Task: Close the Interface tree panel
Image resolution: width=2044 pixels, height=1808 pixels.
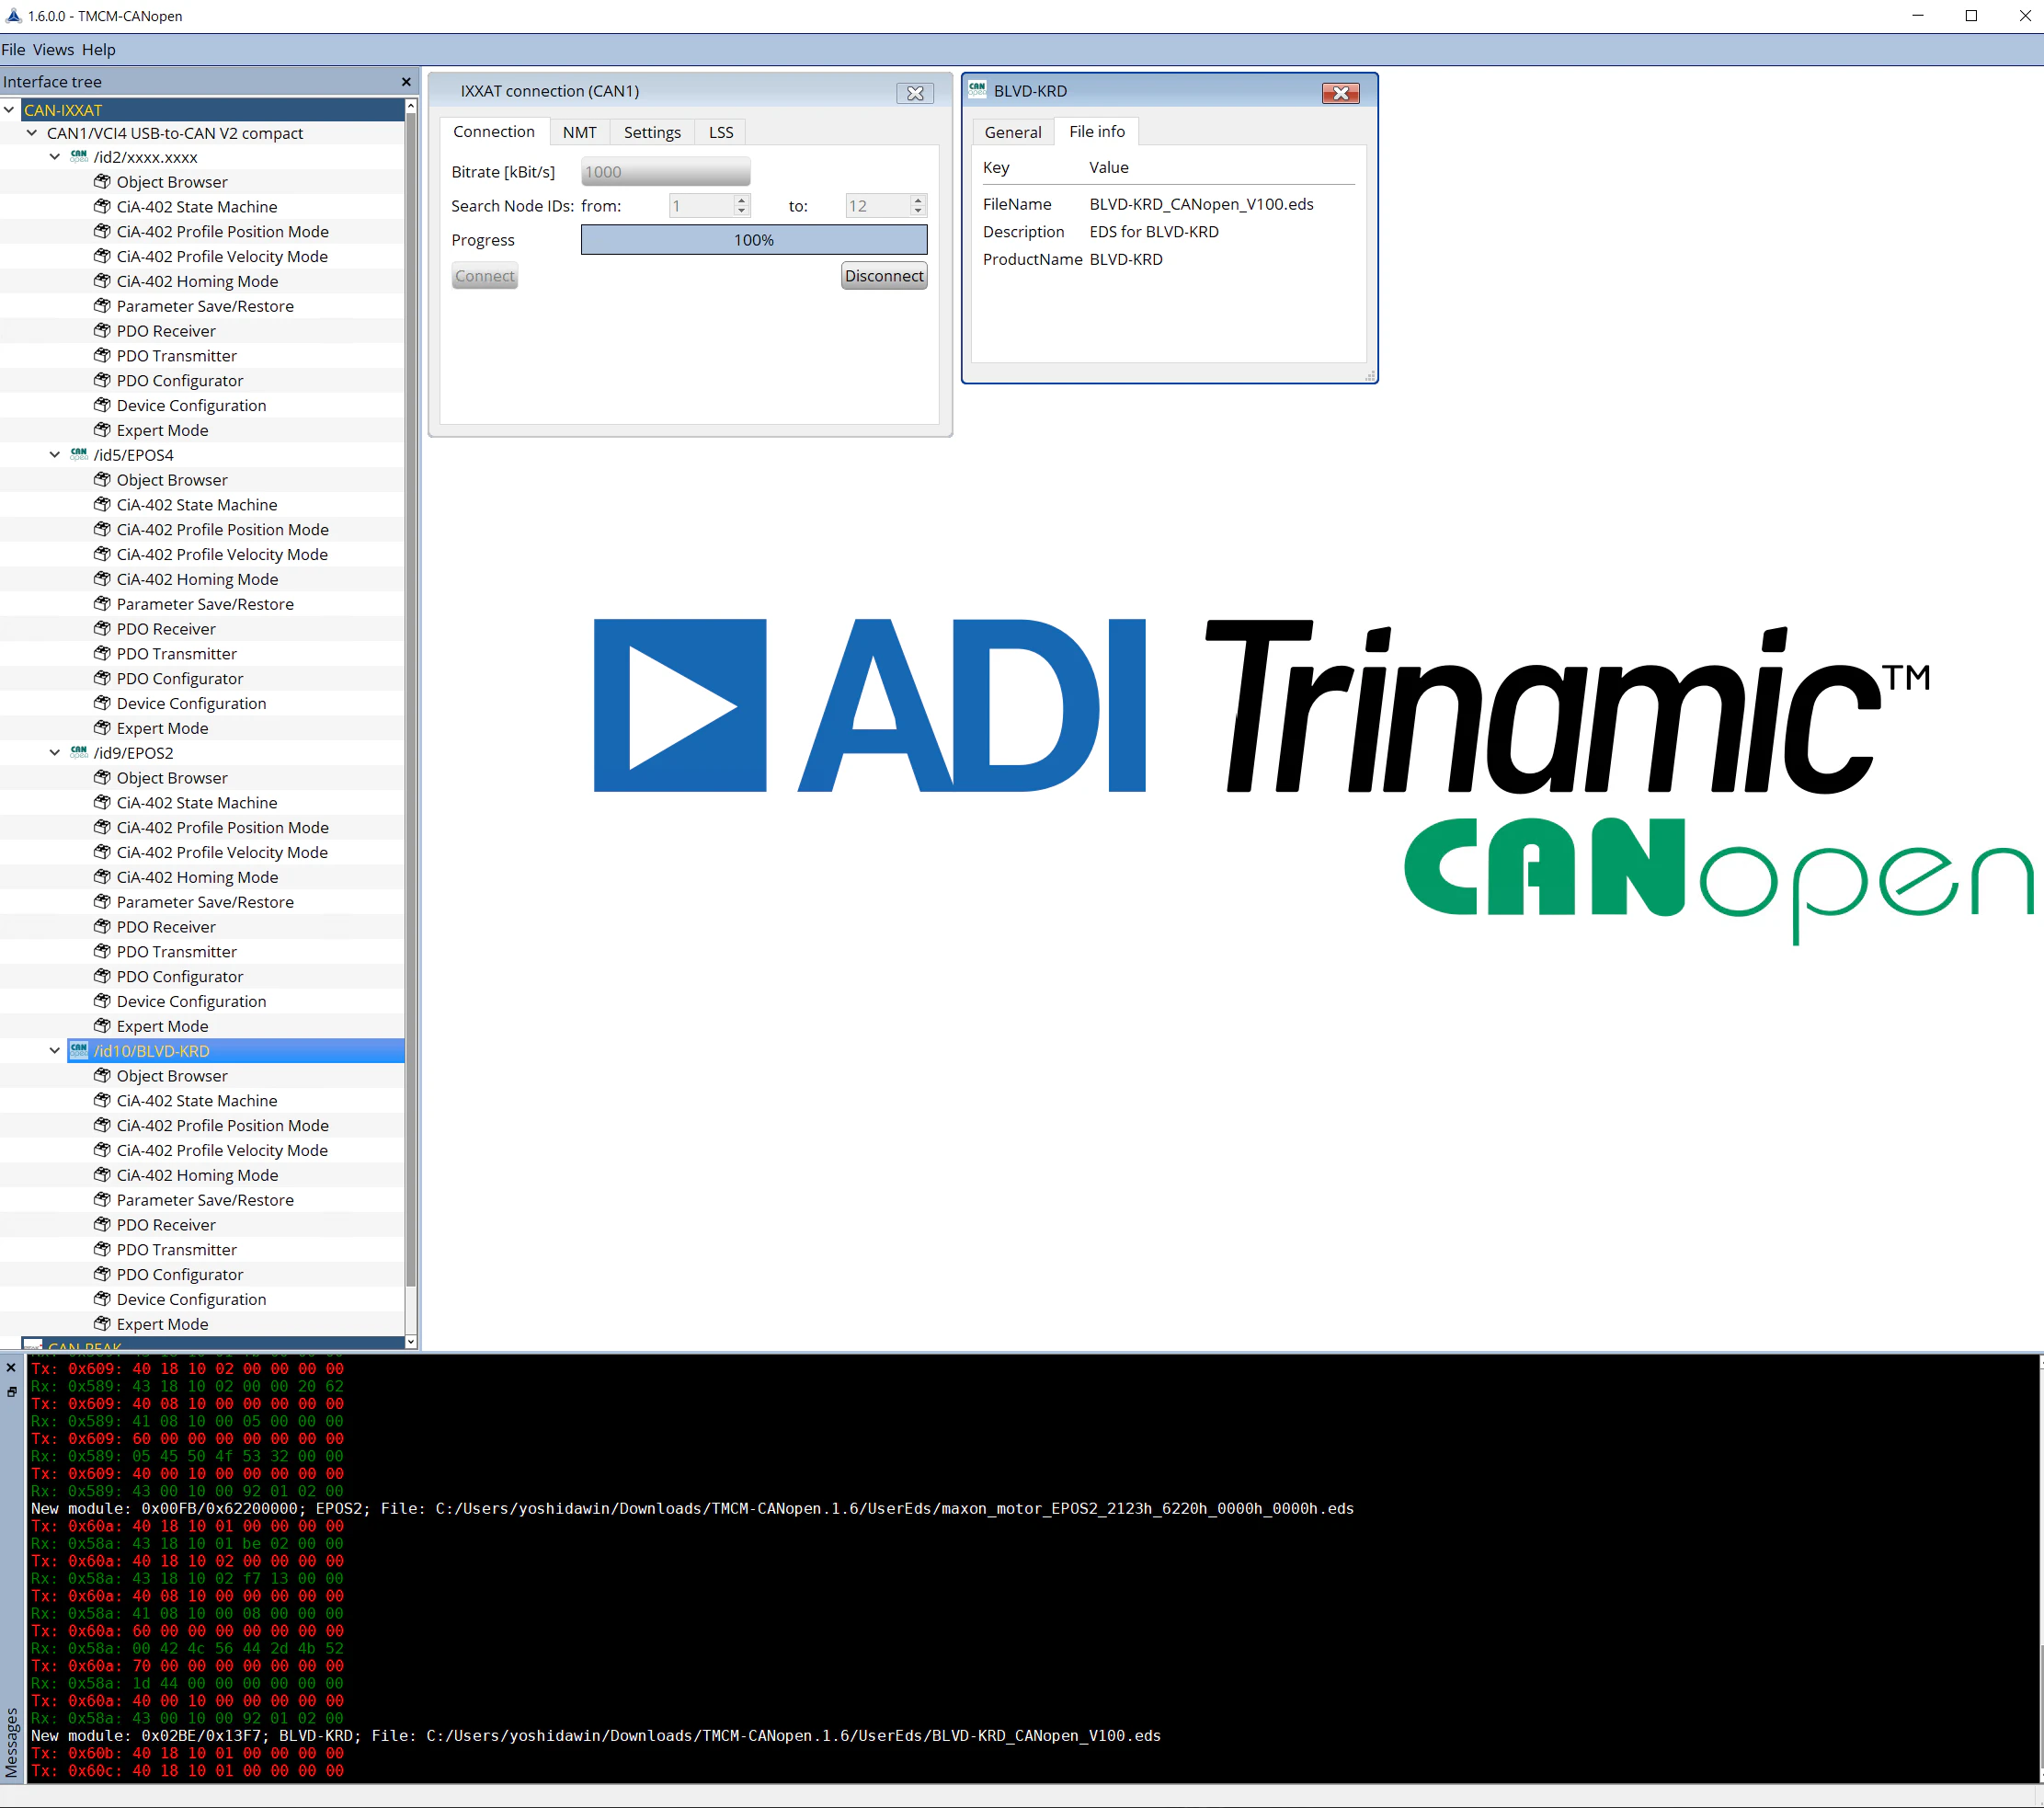Action: (406, 82)
